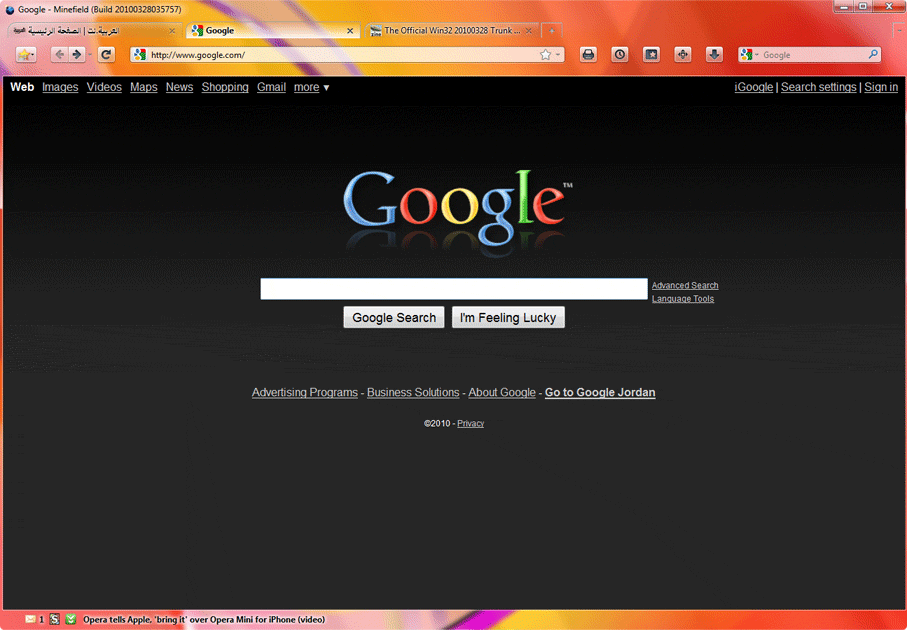Screen dimensions: 907x630
Task: Click the green arrow status bar icon
Action: click(x=71, y=620)
